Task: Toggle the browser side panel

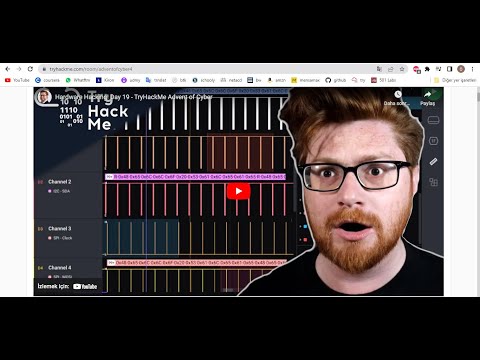Action: click(x=450, y=69)
